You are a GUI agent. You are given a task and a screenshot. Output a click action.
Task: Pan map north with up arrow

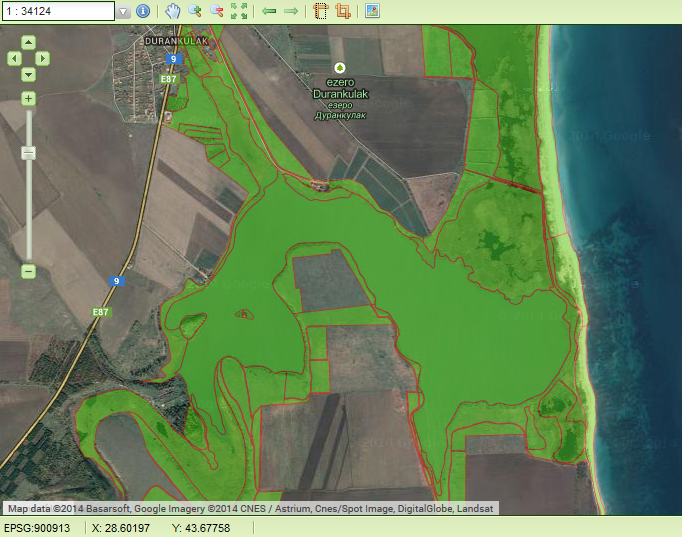point(28,43)
